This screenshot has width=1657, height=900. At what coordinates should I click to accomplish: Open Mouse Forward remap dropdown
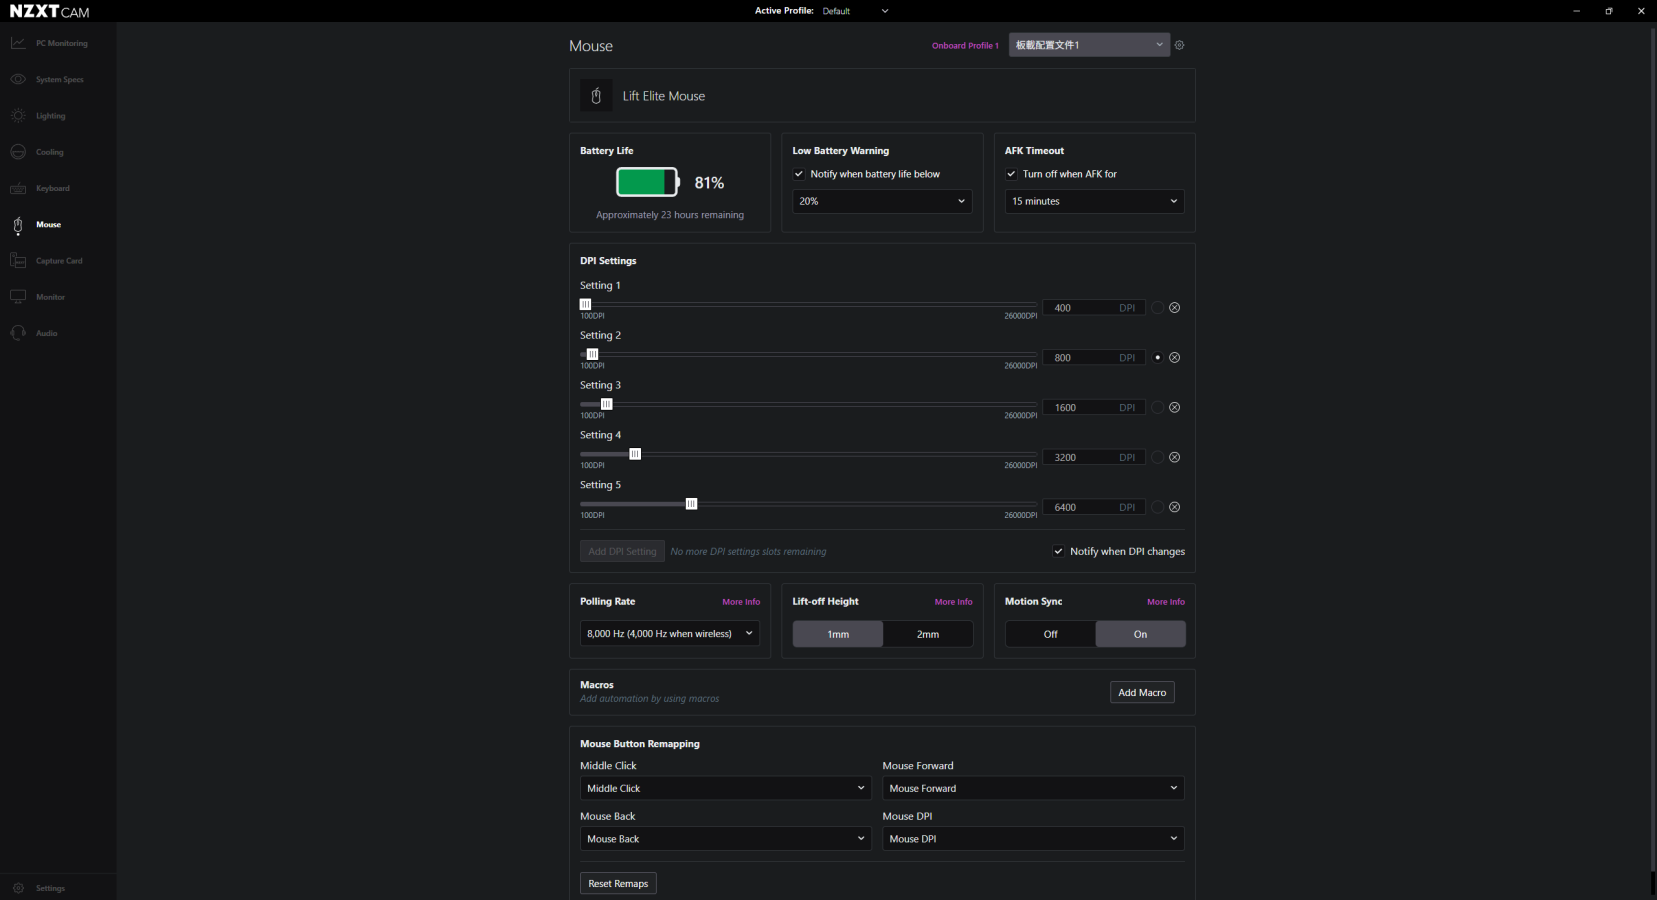point(1034,788)
